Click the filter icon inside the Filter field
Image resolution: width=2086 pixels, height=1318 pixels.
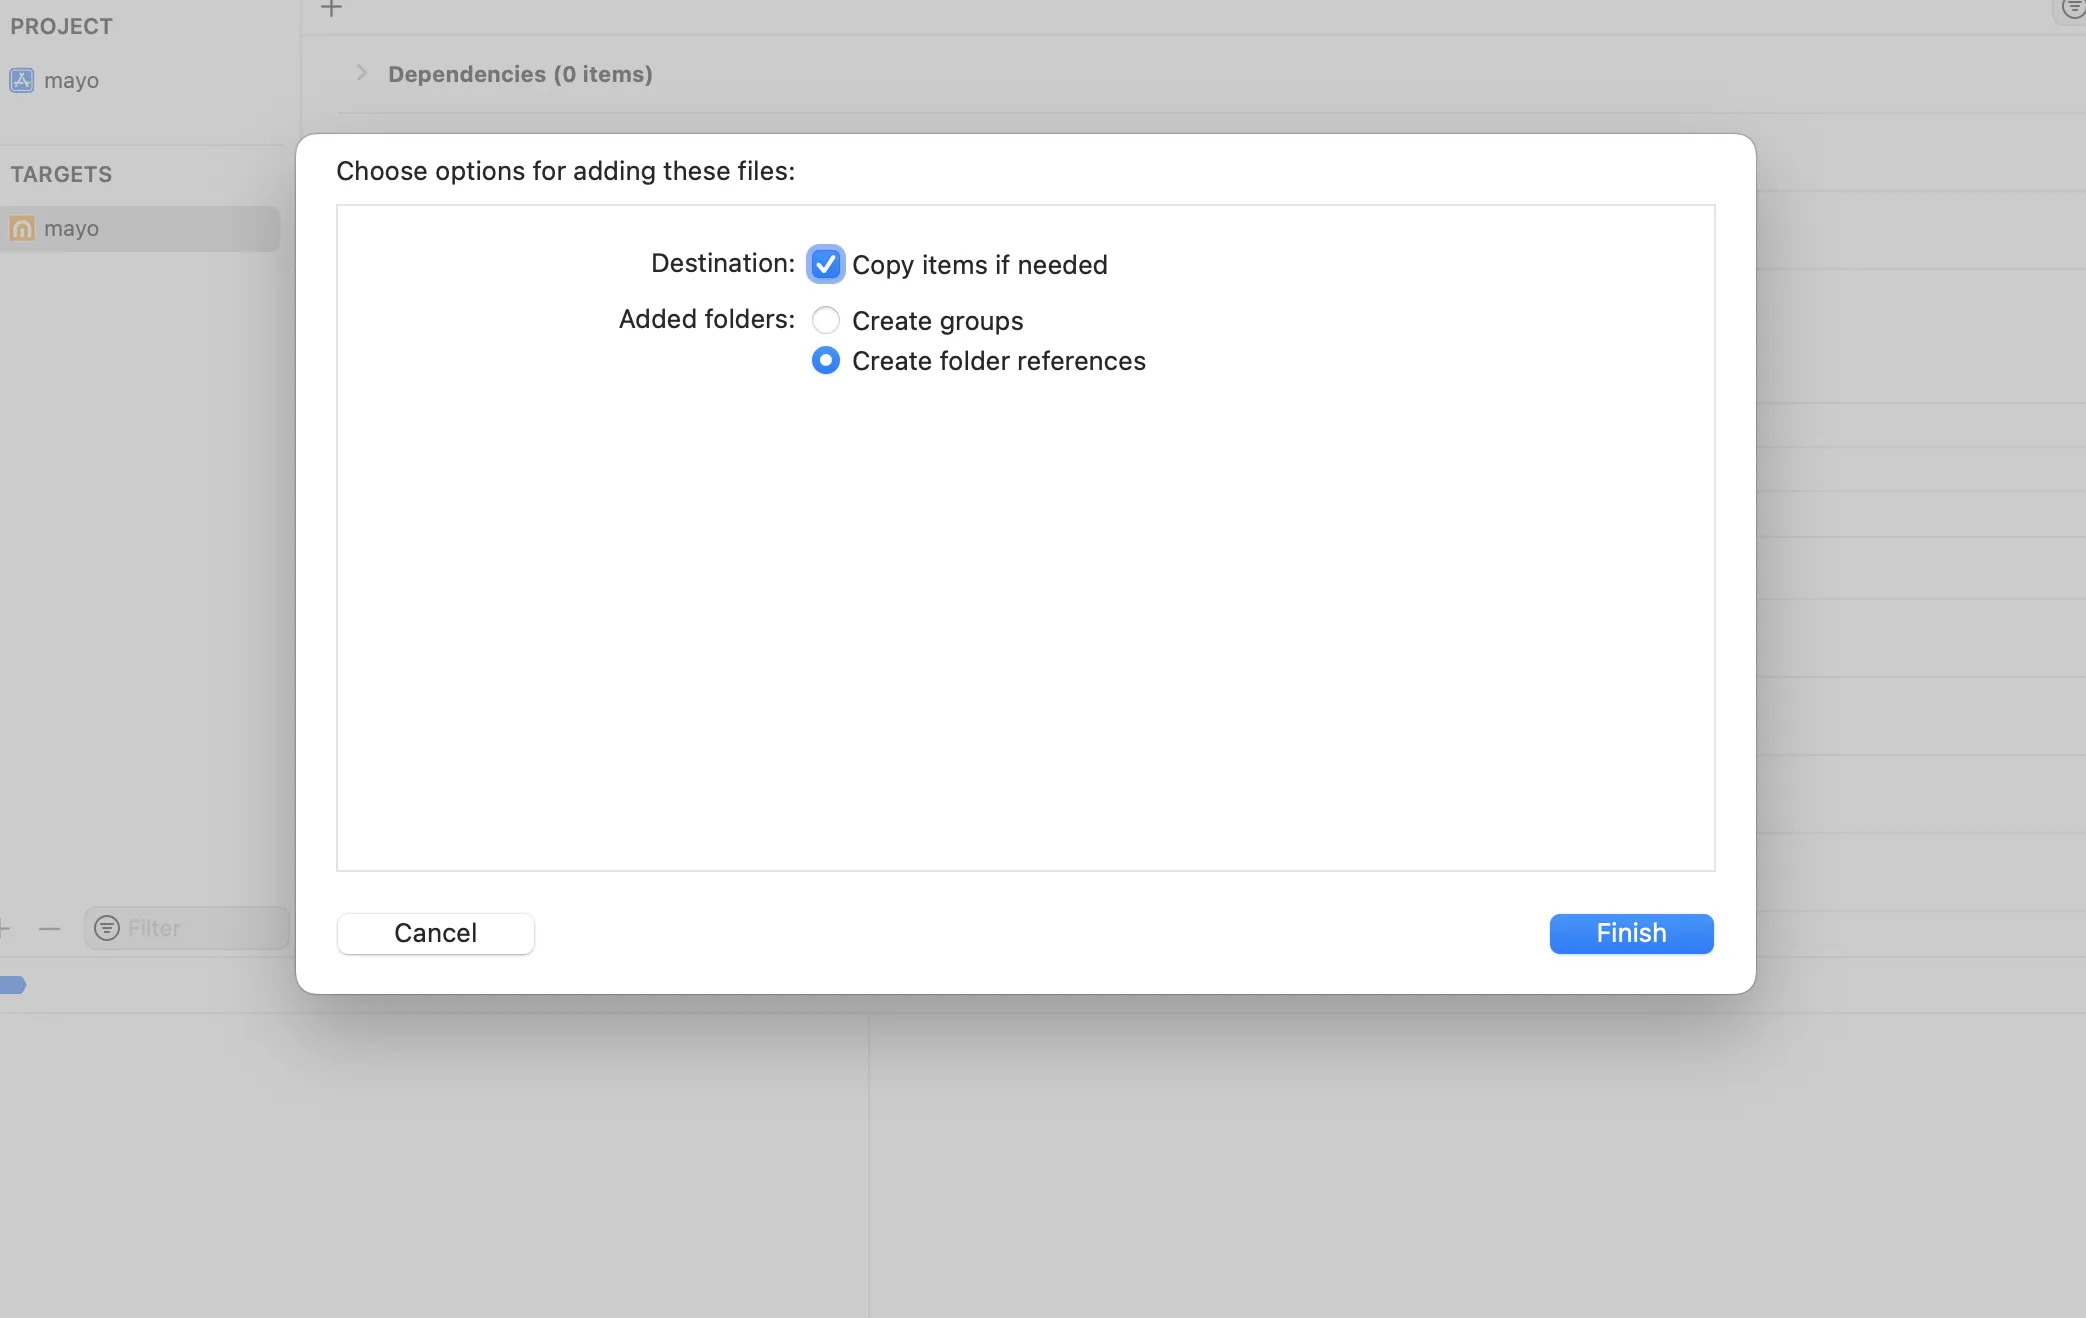pos(107,928)
